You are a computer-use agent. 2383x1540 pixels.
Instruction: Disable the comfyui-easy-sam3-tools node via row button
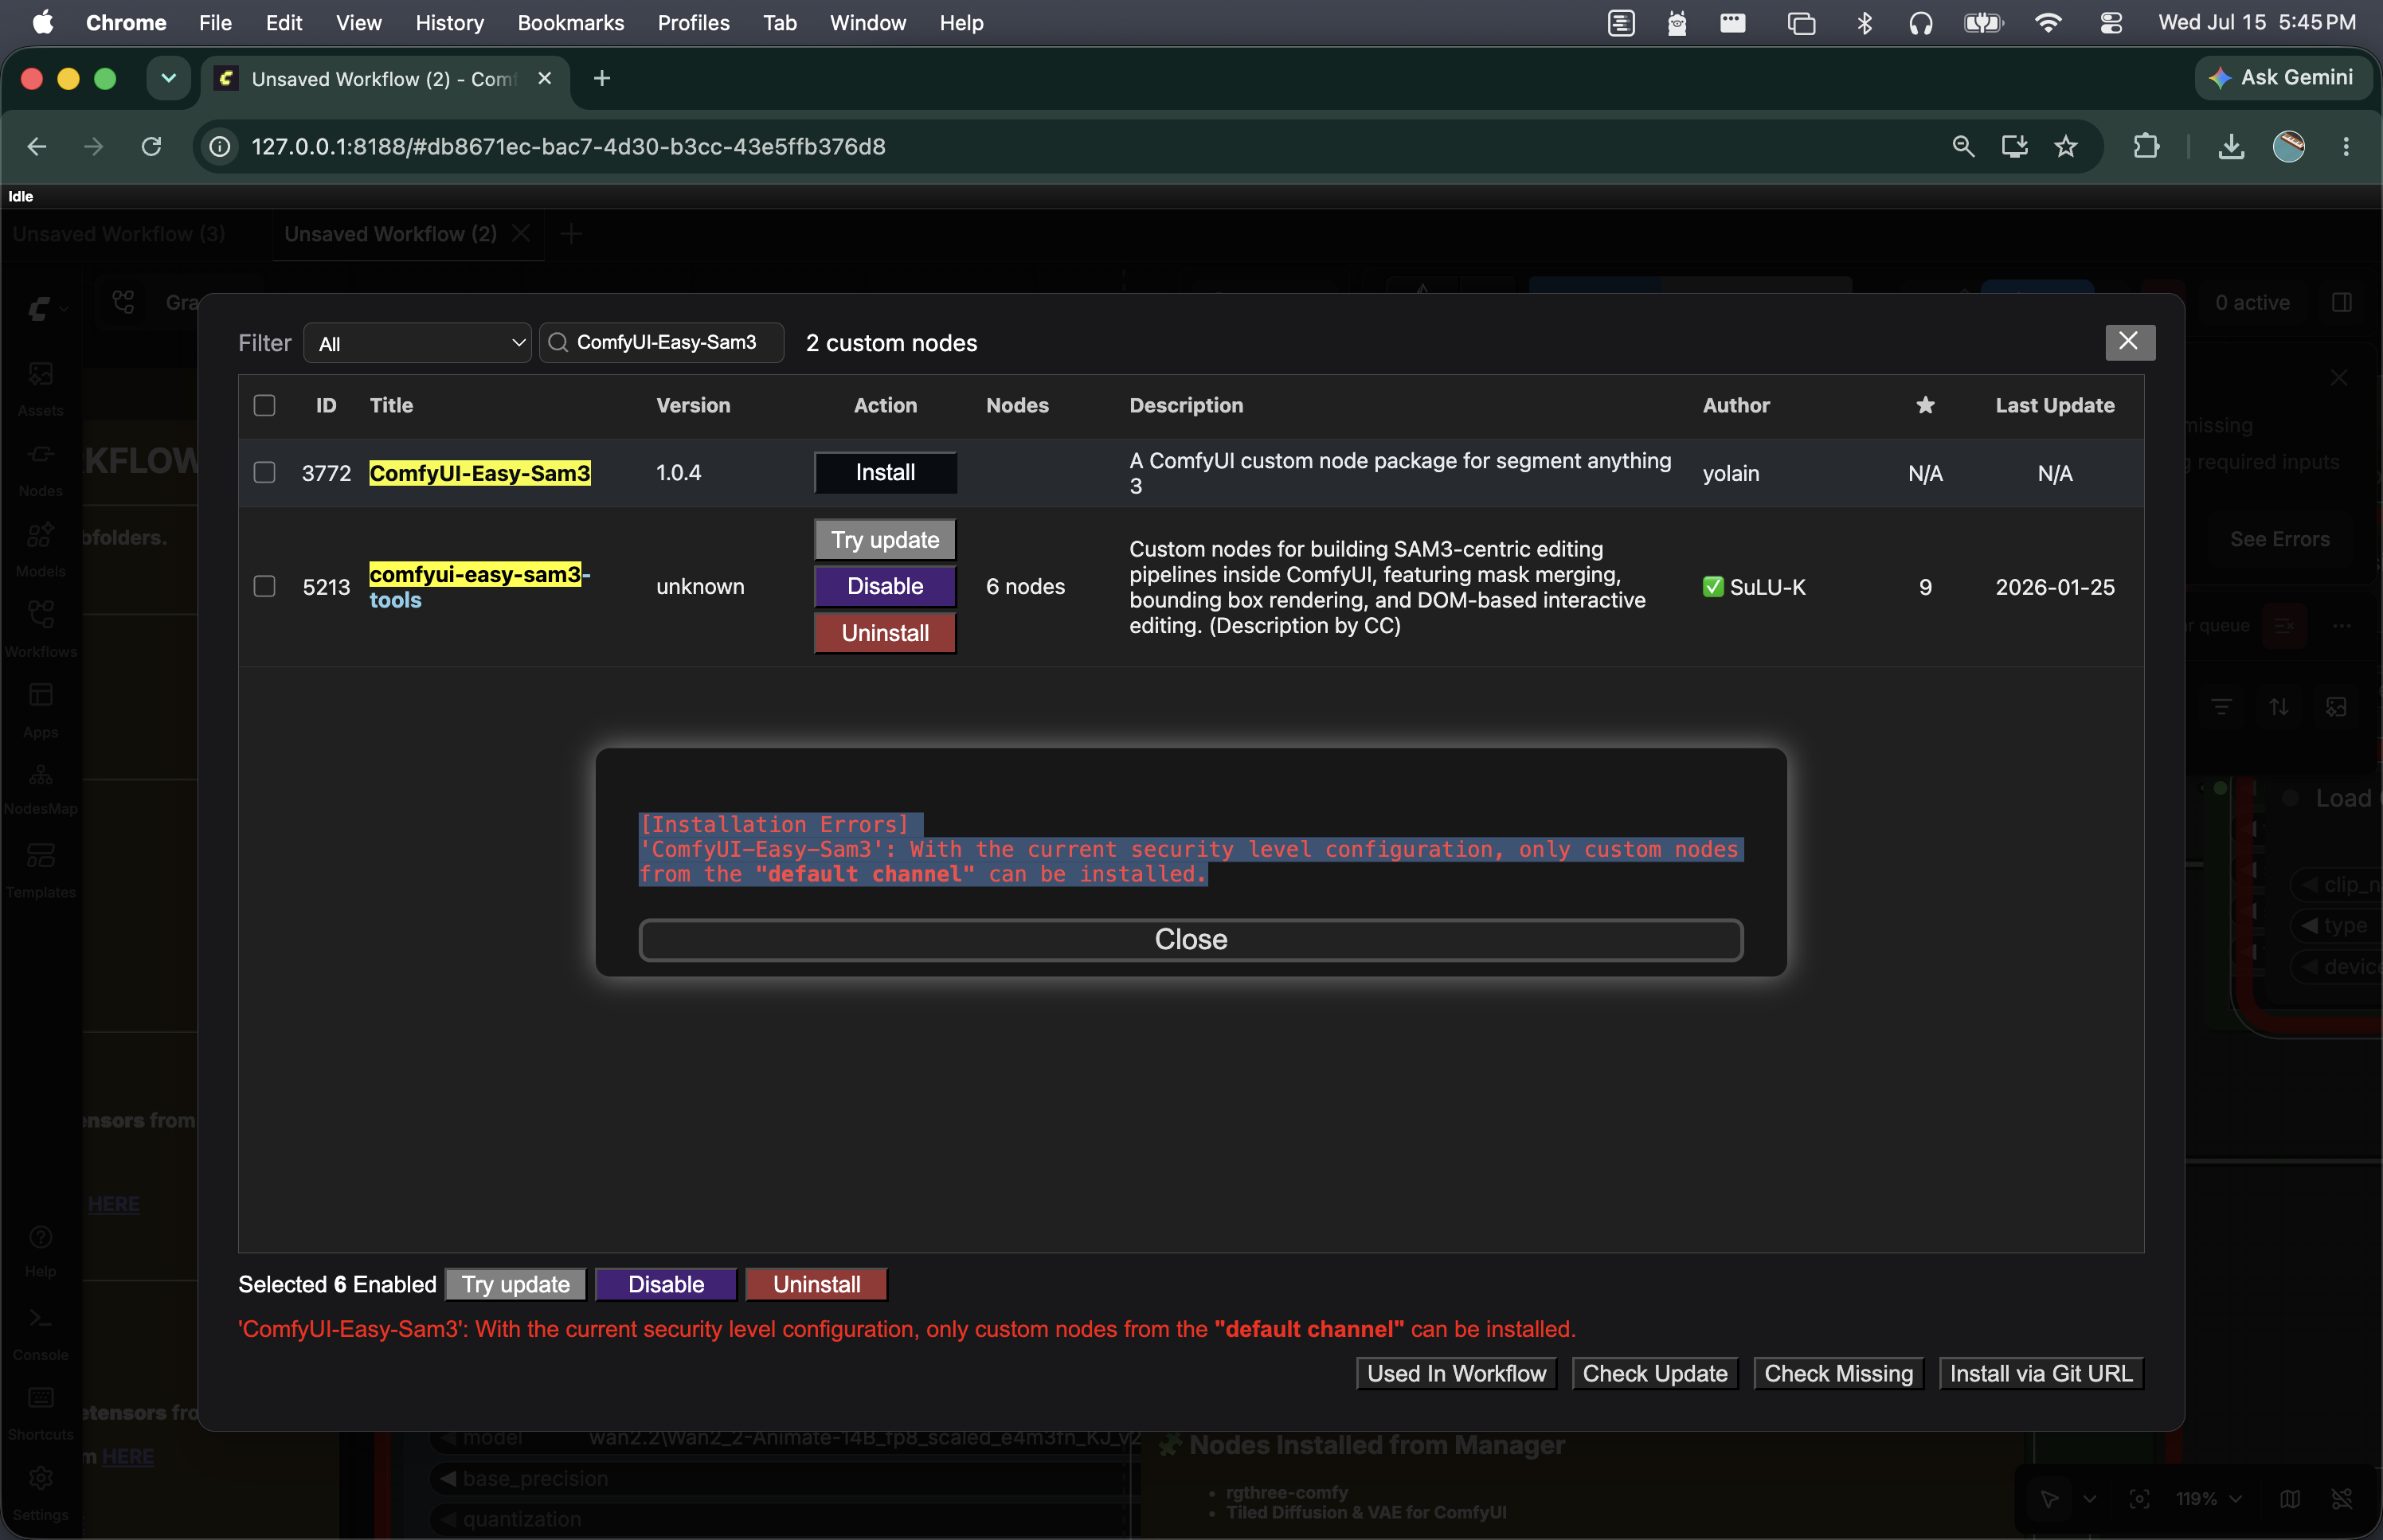click(885, 586)
